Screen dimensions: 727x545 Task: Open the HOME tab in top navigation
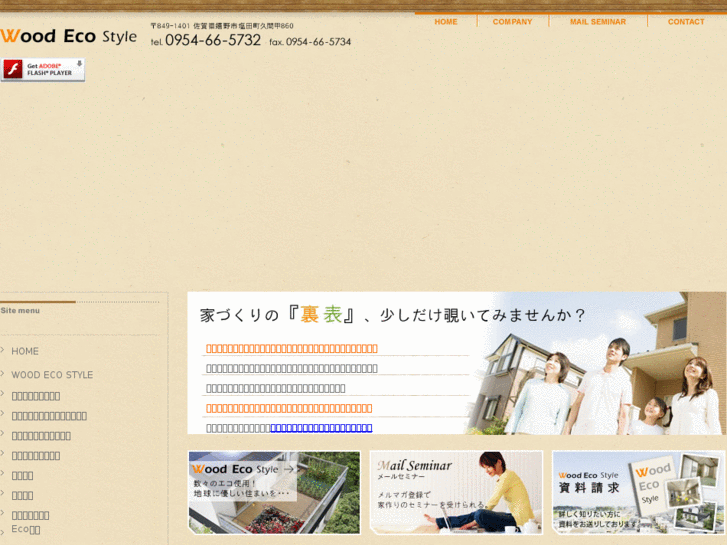tap(446, 22)
